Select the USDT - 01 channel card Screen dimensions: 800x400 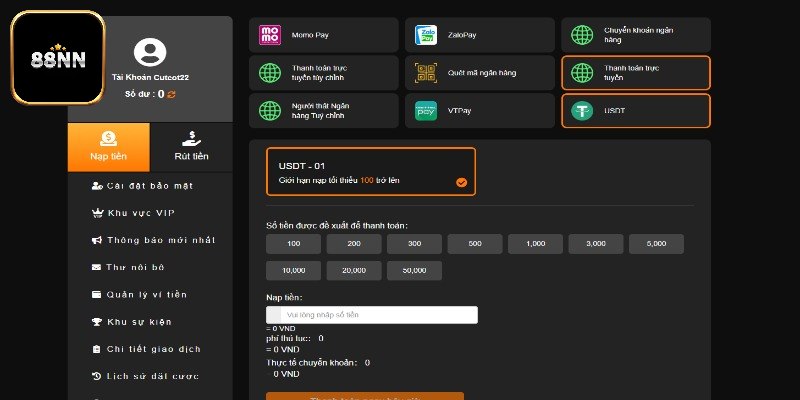(x=371, y=172)
